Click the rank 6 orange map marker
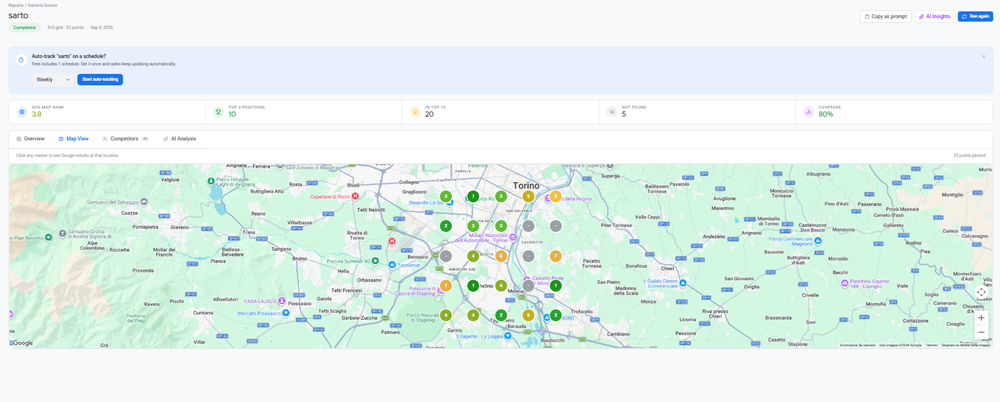The image size is (1000, 402). pyautogui.click(x=501, y=256)
